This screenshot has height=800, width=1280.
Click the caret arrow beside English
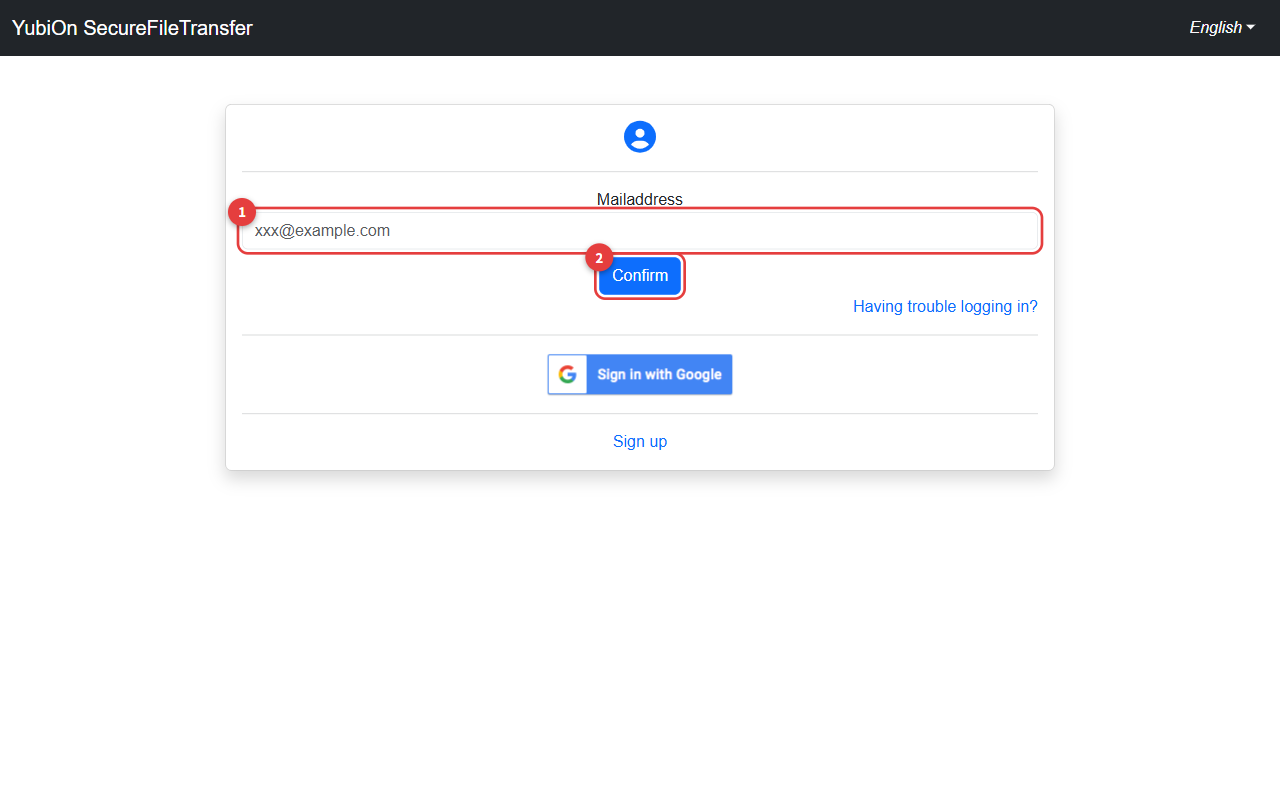click(x=1250, y=28)
